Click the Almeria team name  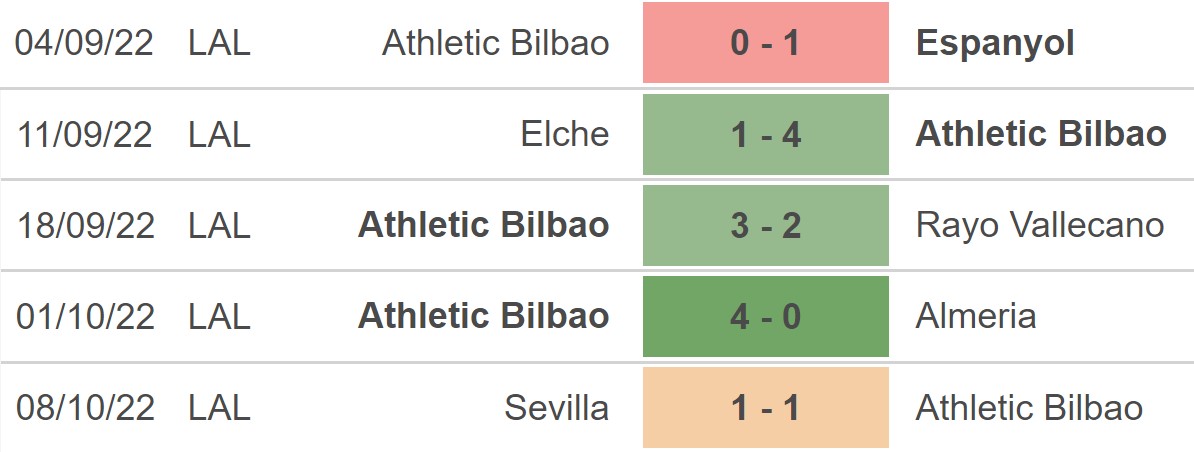[976, 316]
